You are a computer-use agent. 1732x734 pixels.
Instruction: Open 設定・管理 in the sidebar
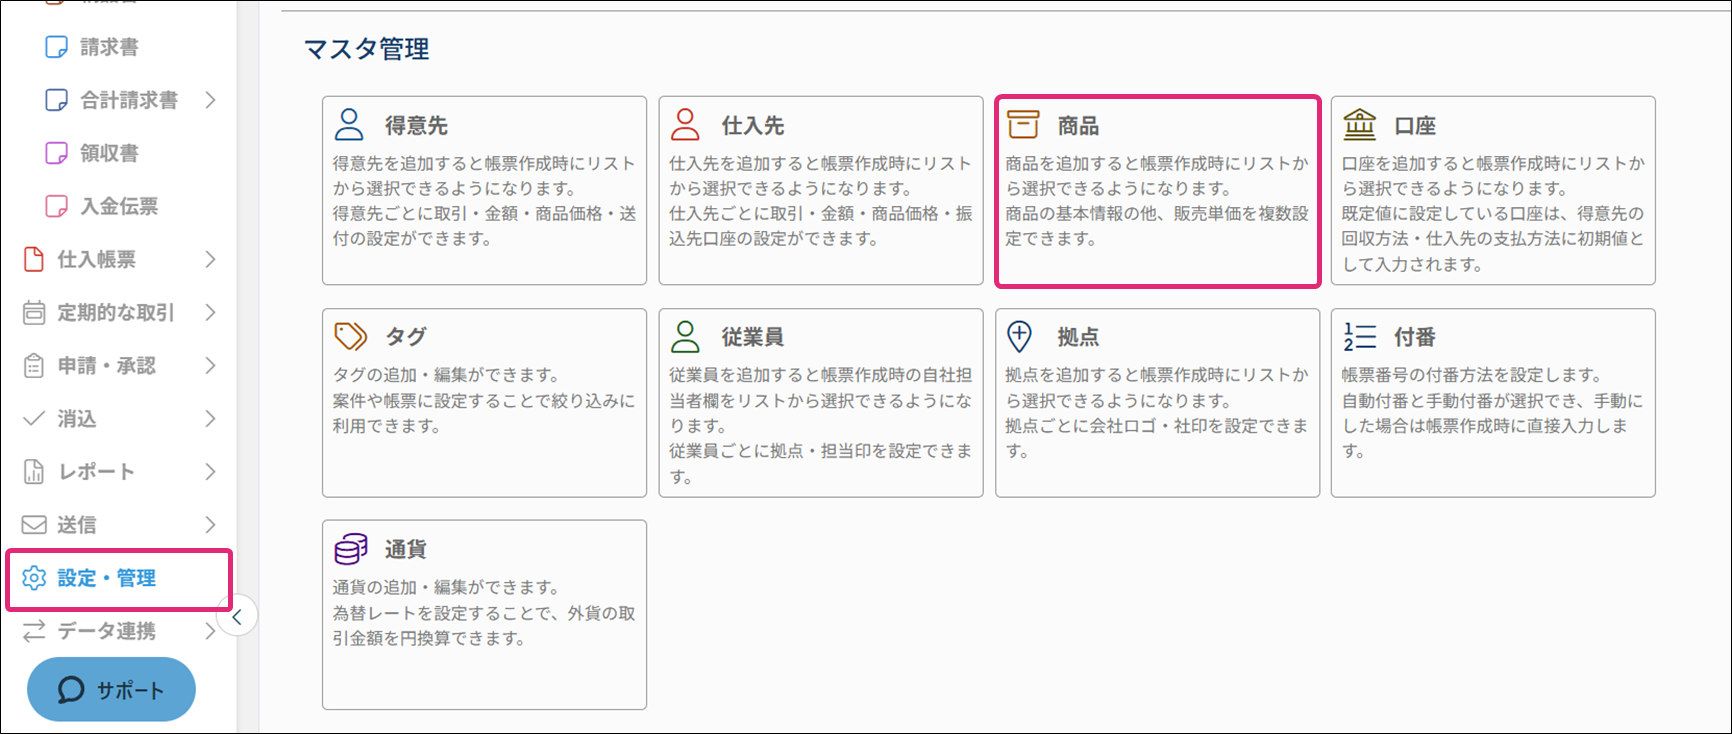pyautogui.click(x=106, y=578)
